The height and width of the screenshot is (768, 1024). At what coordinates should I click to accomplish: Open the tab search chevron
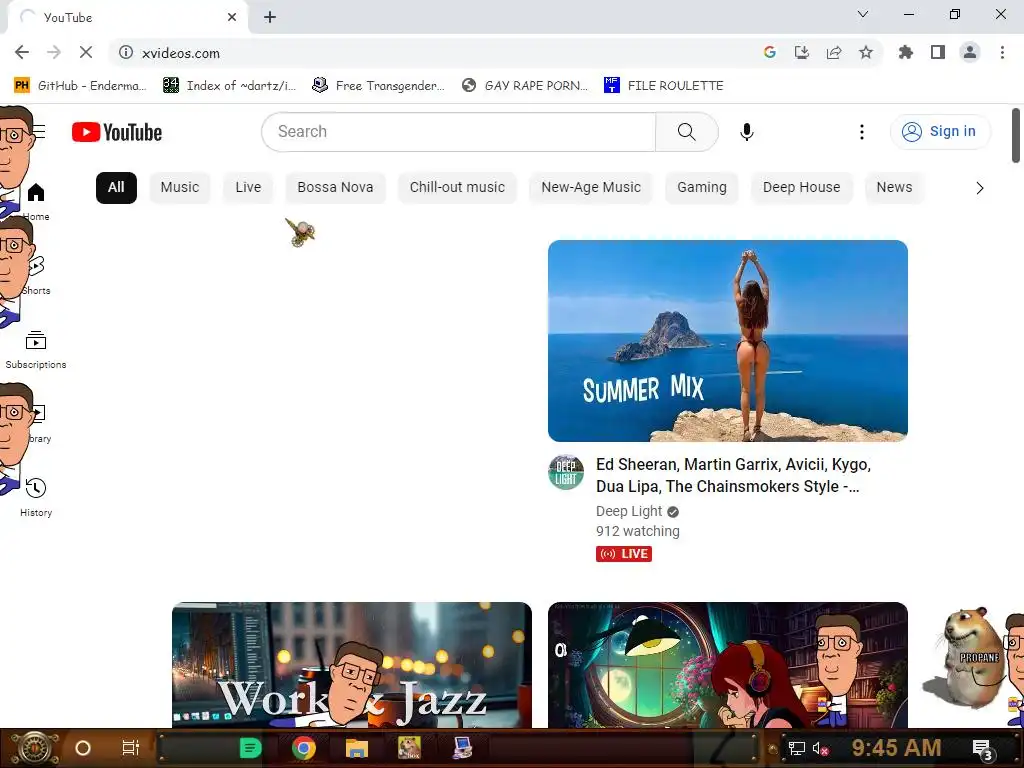point(863,14)
